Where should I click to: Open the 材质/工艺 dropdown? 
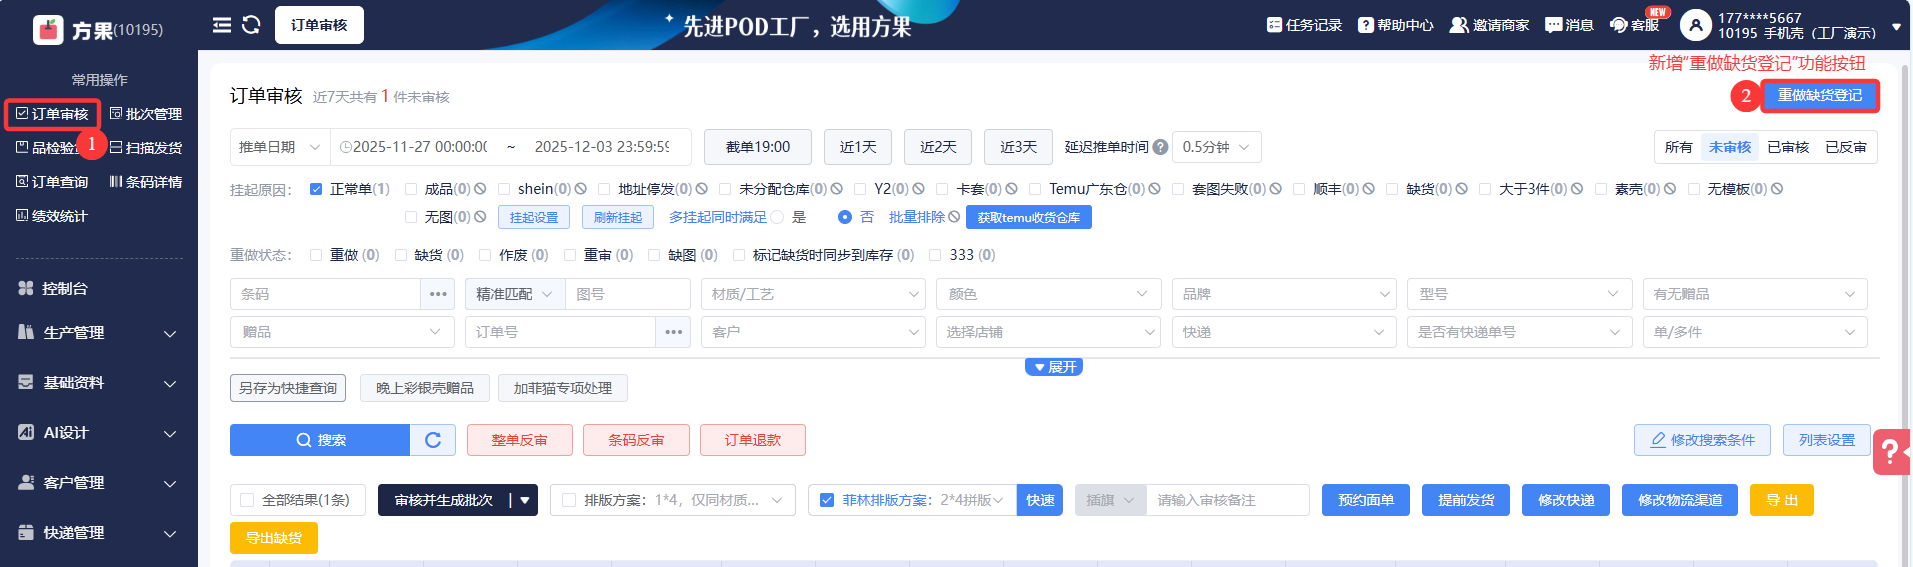coord(814,294)
